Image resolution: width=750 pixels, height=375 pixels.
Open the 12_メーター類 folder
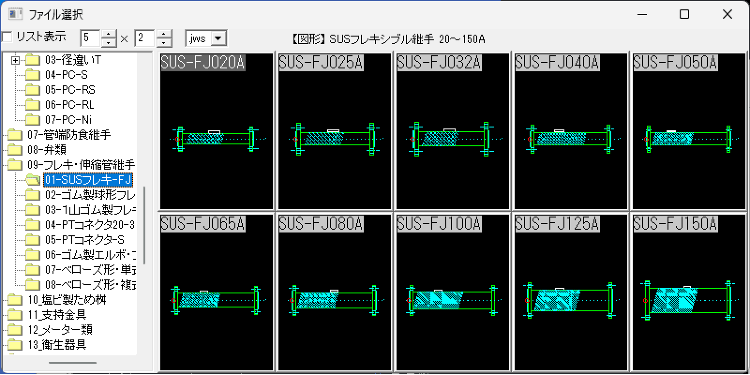[x=60, y=330]
